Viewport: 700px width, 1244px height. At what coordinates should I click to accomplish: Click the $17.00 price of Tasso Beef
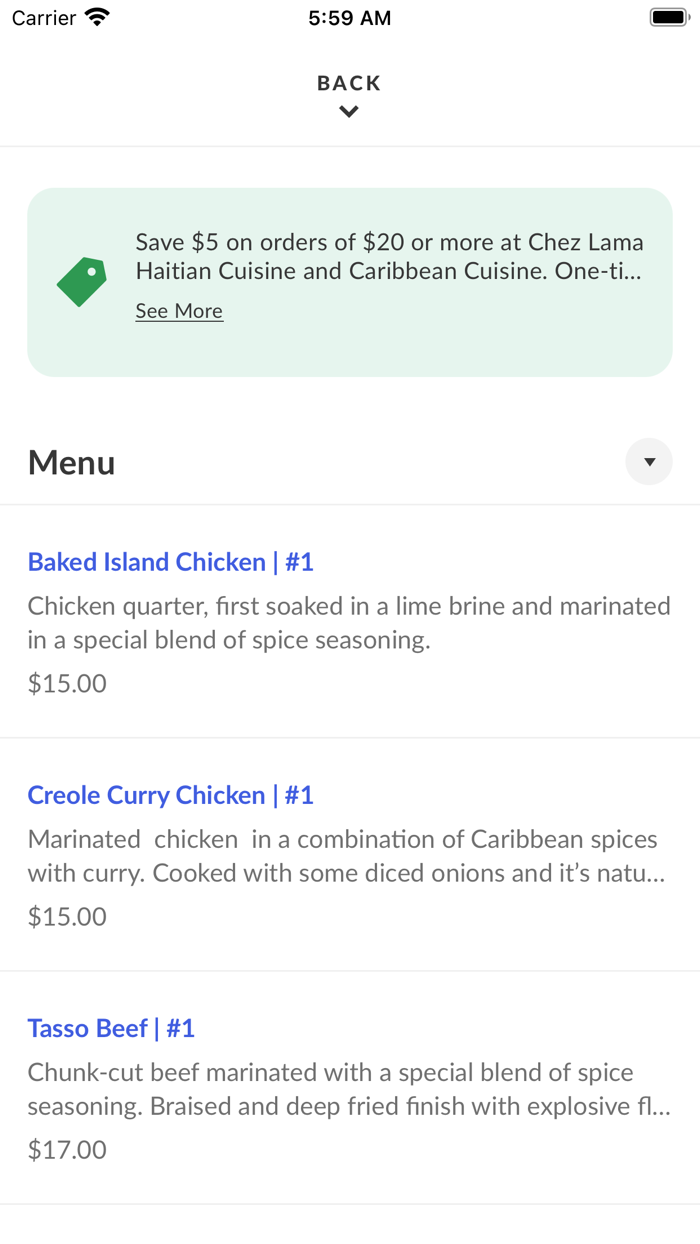pyautogui.click(x=66, y=1149)
